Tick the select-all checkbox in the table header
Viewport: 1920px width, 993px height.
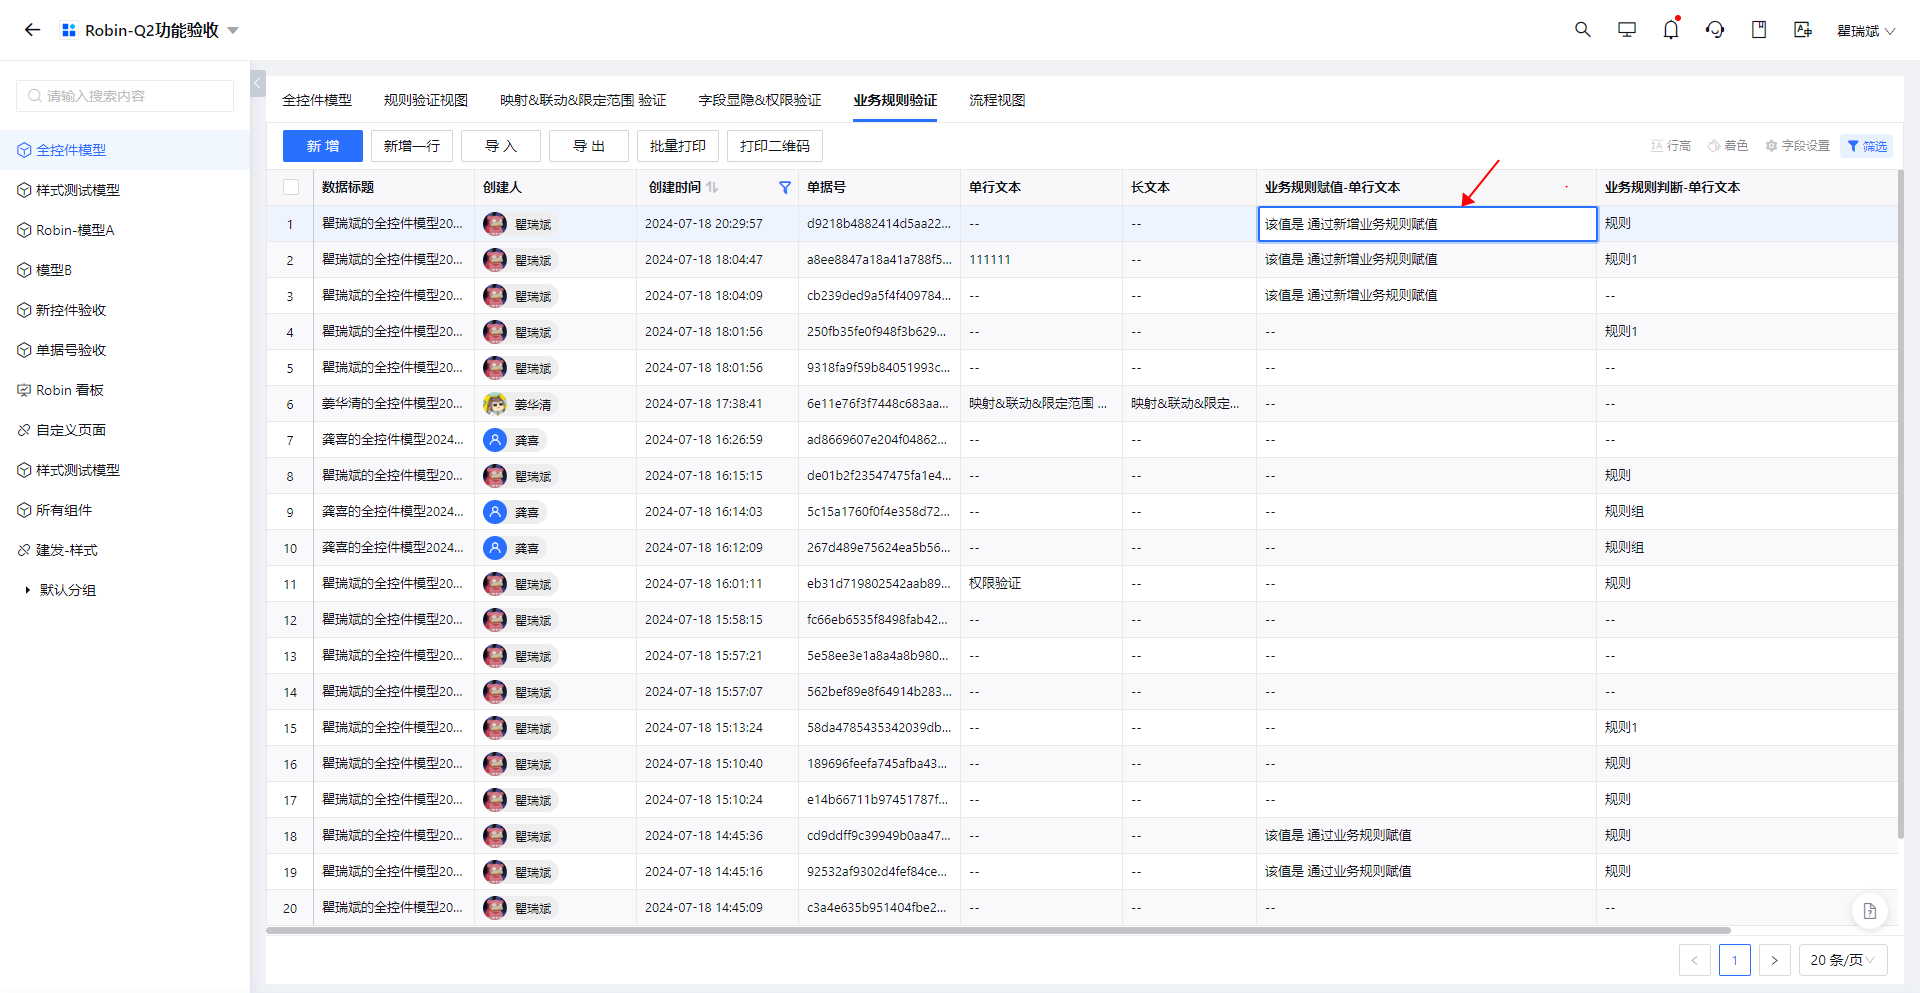[291, 187]
